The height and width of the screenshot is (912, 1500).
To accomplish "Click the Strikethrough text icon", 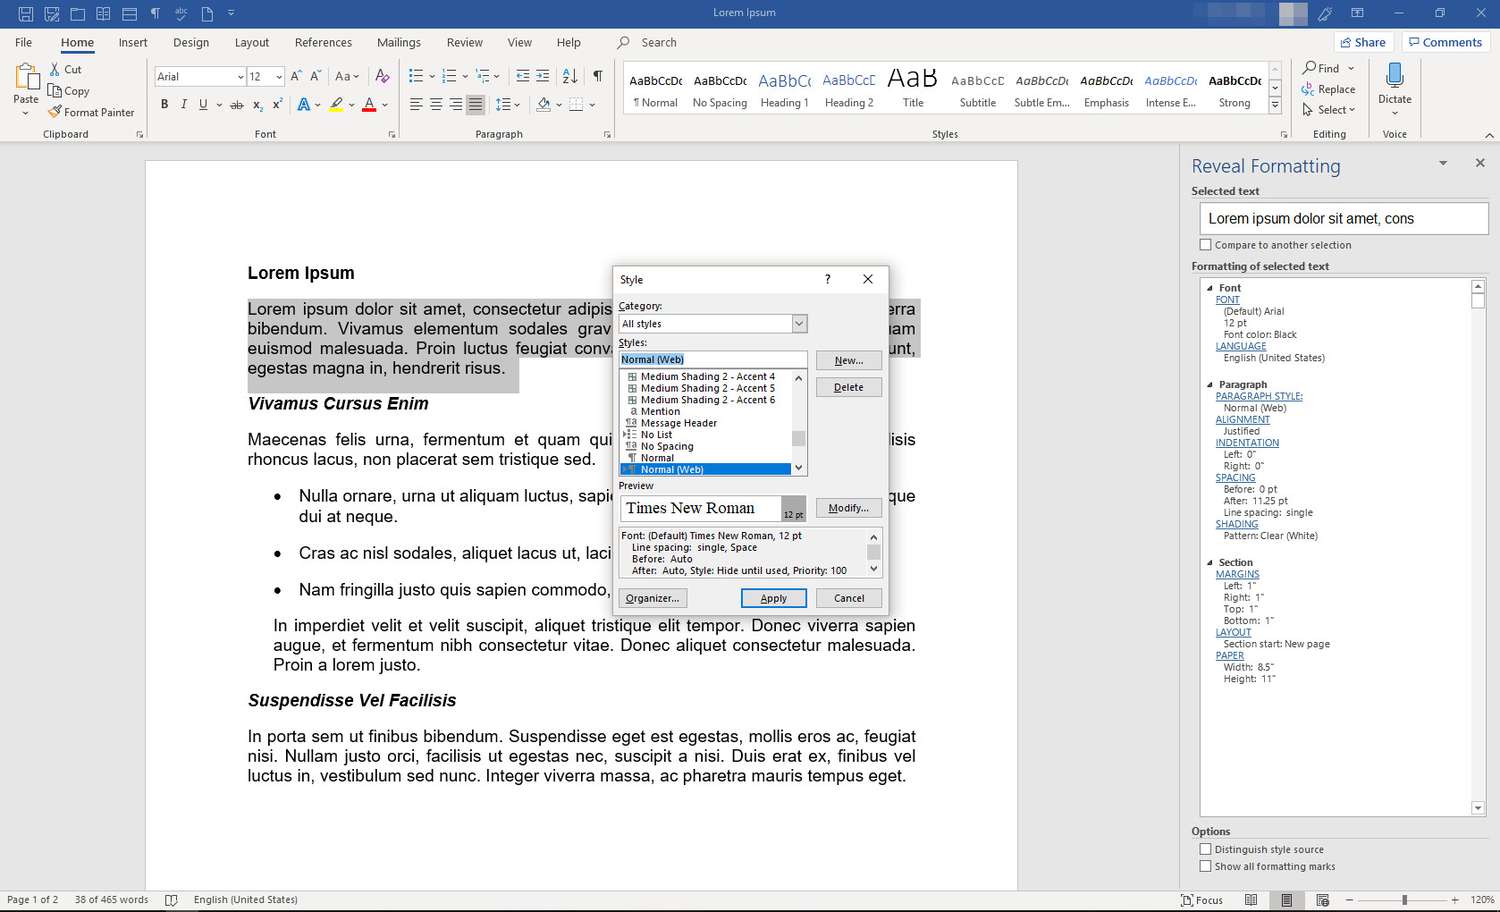I will [x=237, y=104].
